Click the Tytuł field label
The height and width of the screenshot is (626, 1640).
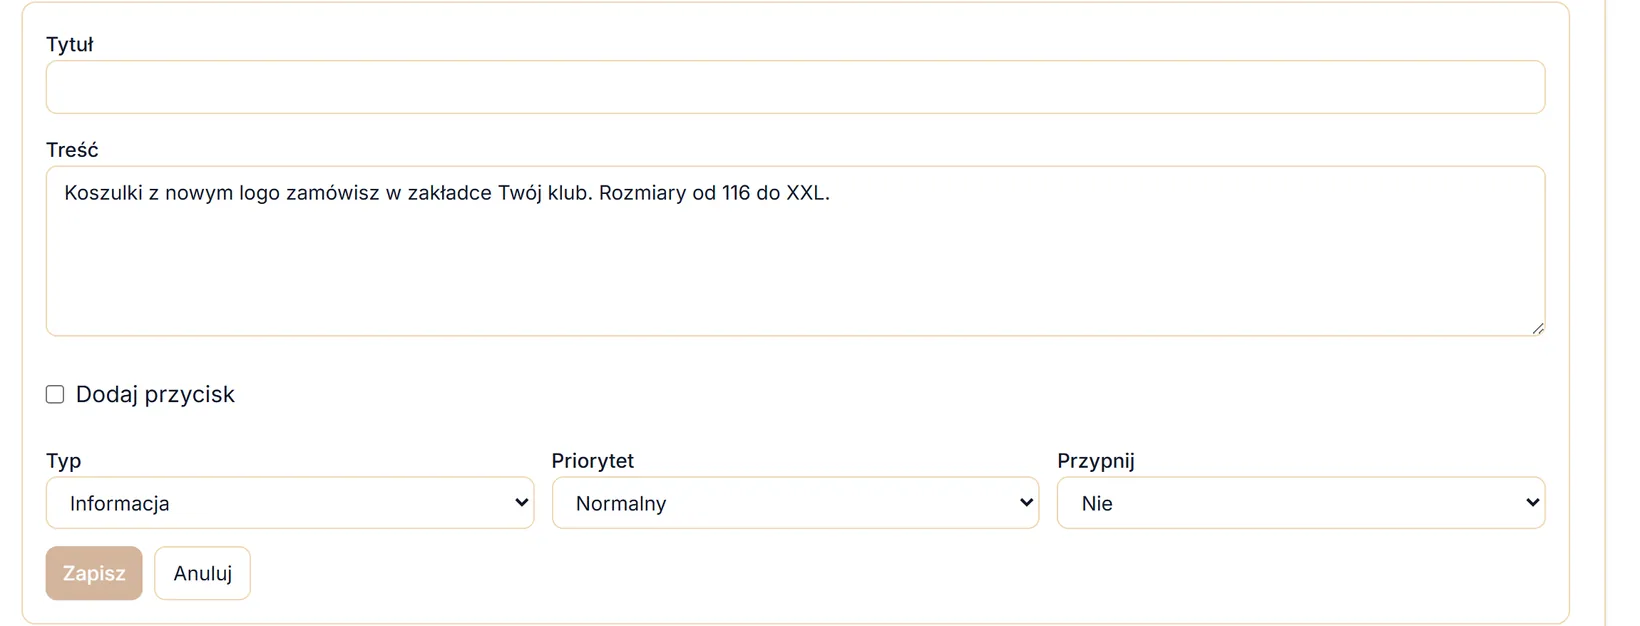70,44
